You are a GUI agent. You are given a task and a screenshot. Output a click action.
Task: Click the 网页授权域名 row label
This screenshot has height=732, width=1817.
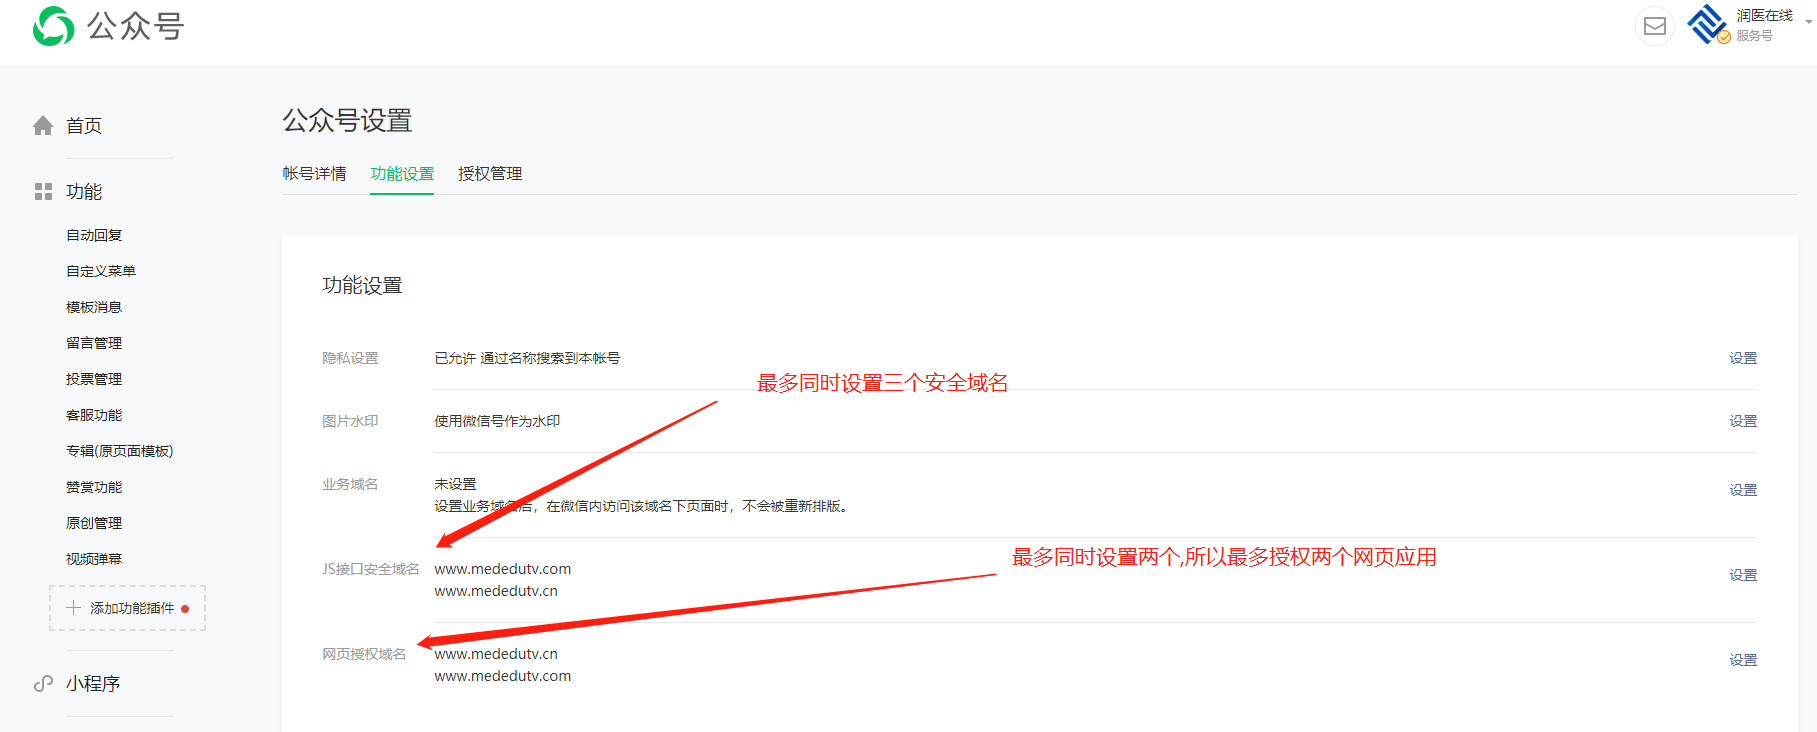[x=364, y=654]
